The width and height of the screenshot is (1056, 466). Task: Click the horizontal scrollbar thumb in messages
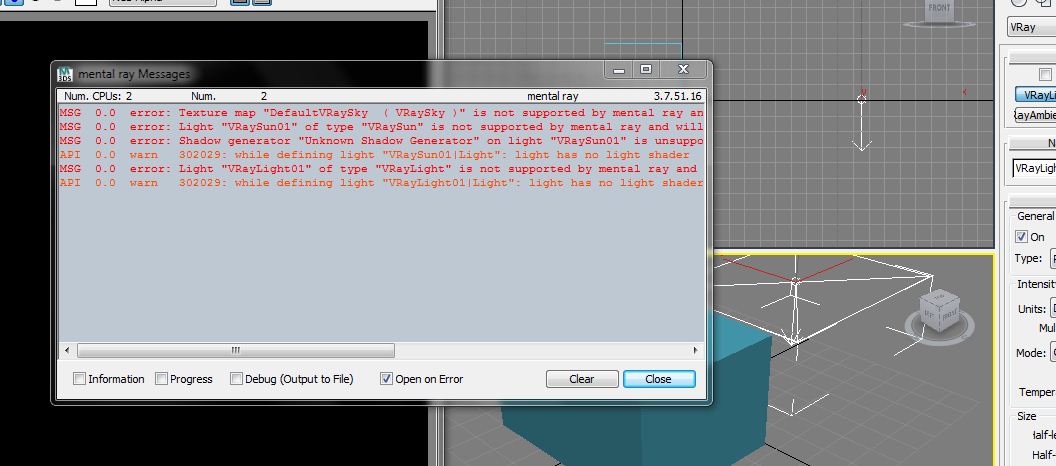[236, 350]
